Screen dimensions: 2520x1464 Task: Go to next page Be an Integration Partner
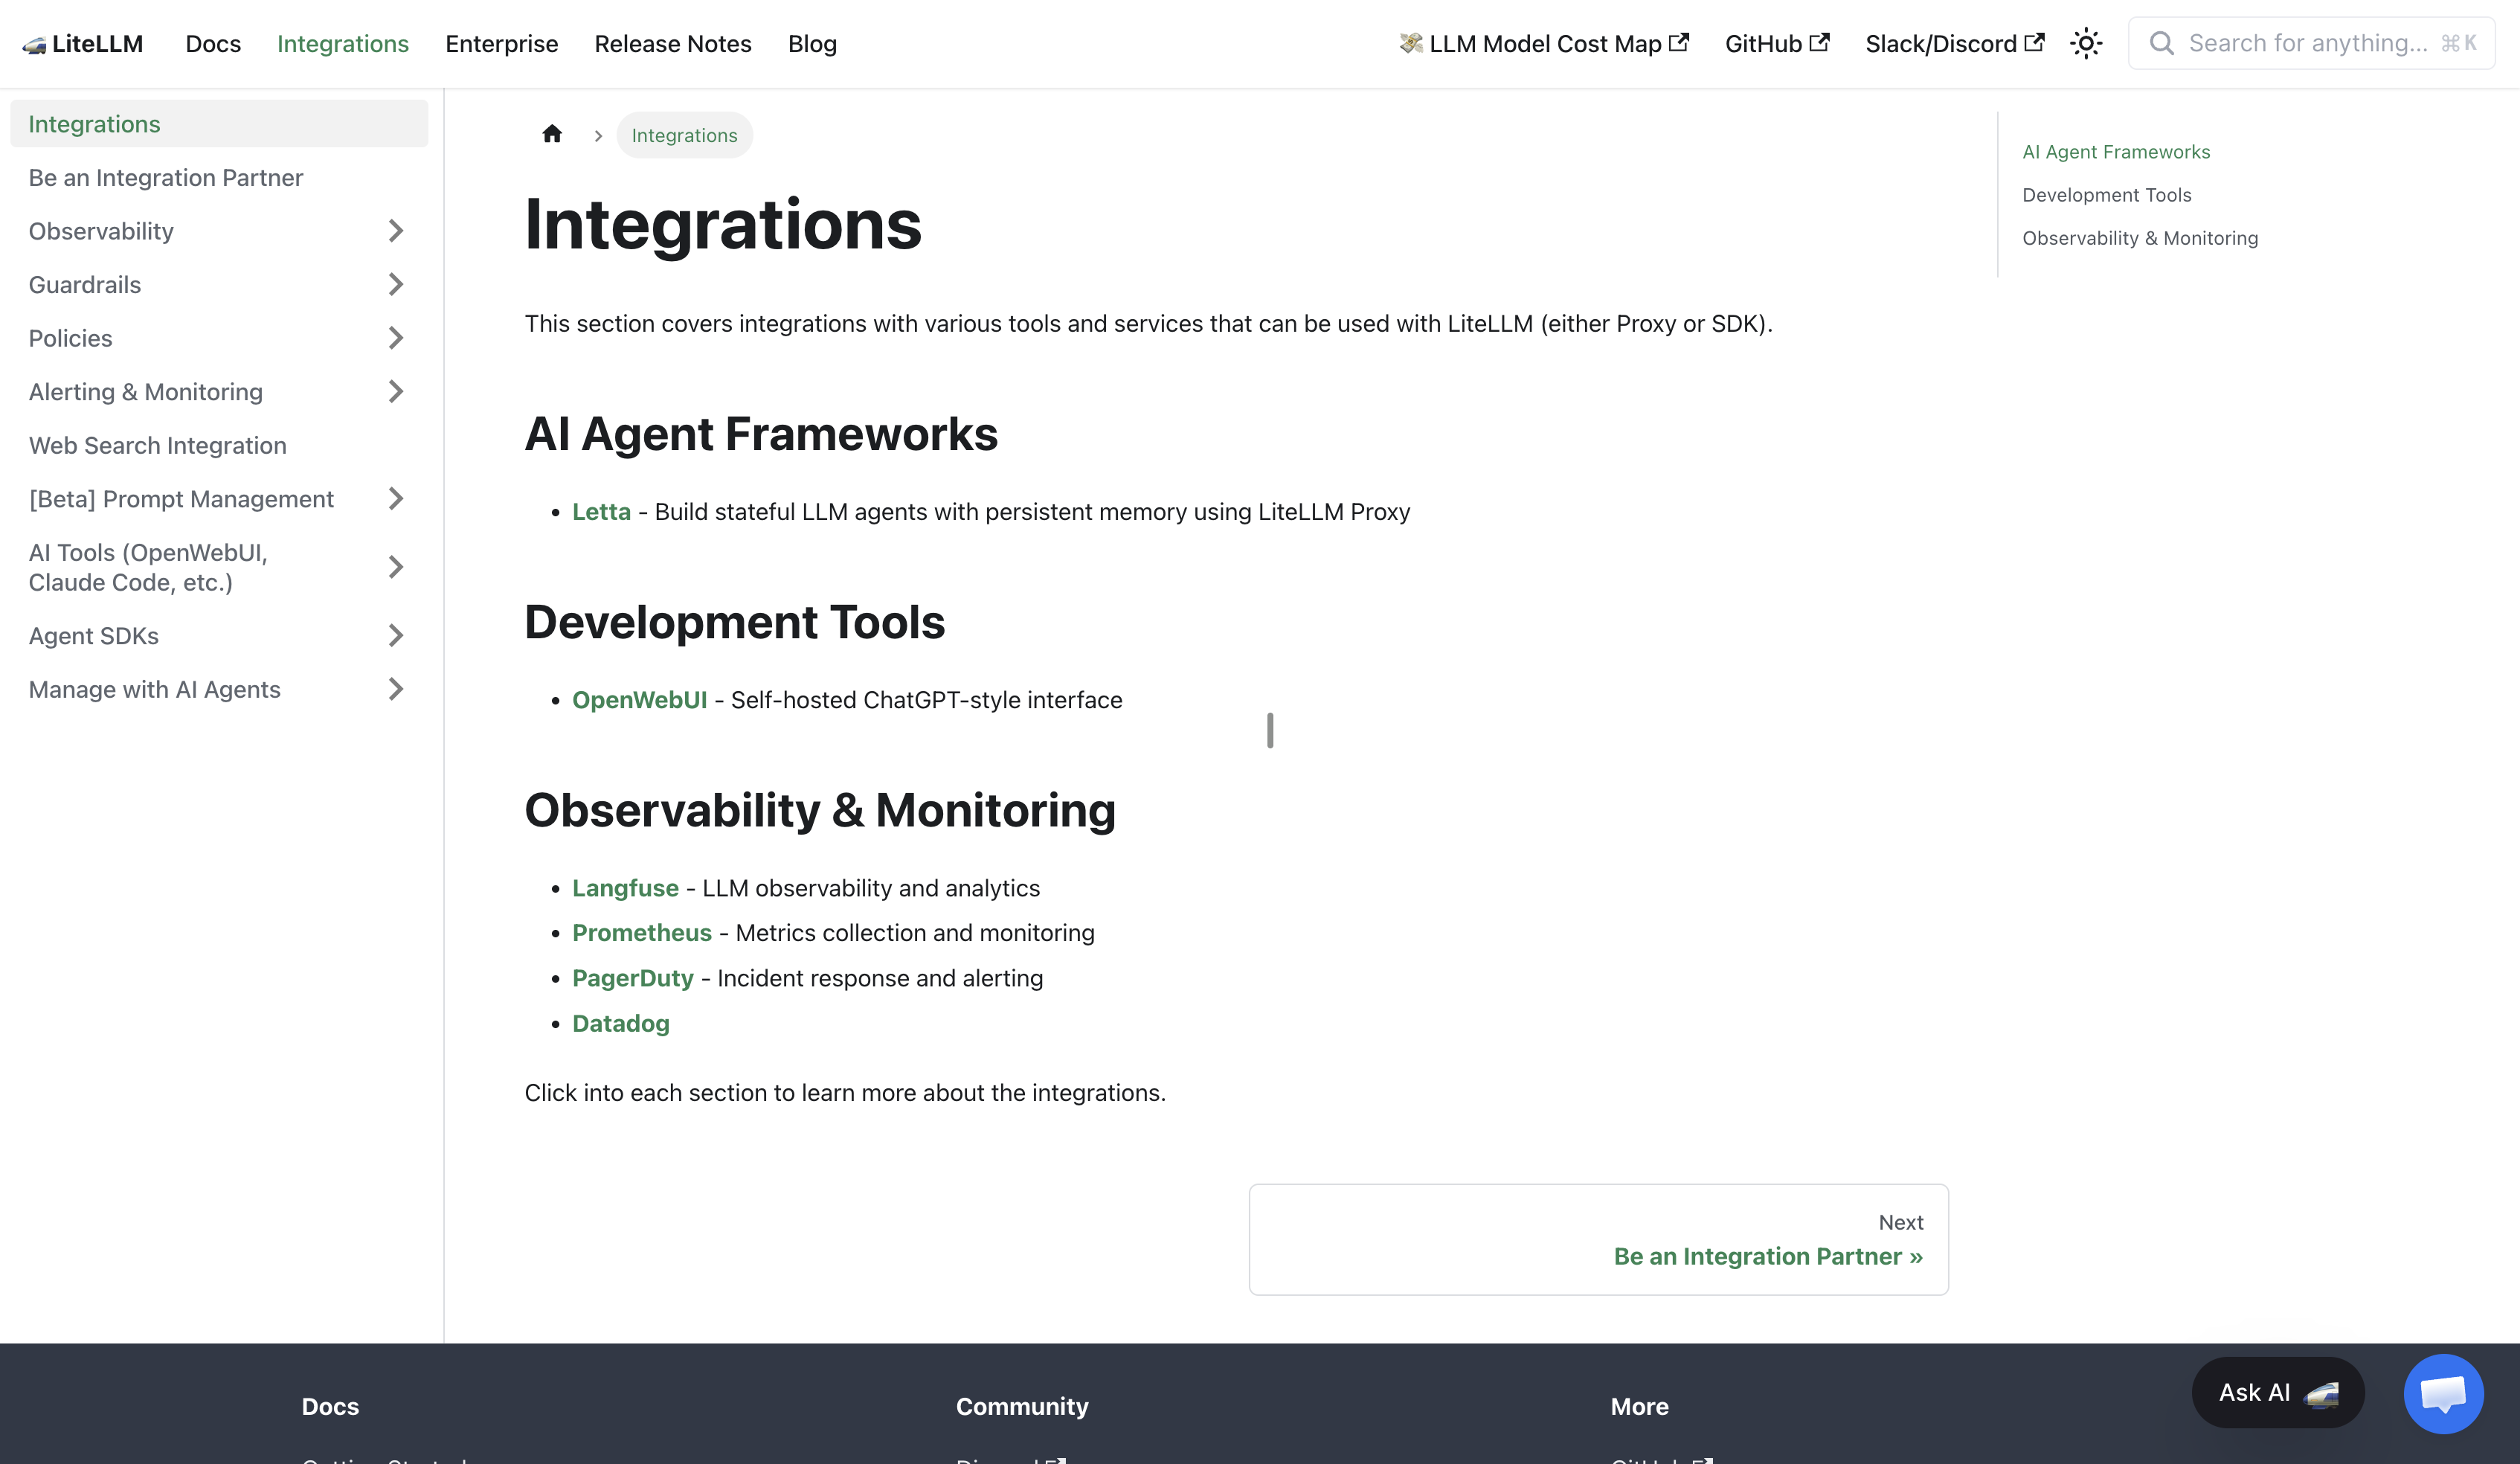1598,1240
